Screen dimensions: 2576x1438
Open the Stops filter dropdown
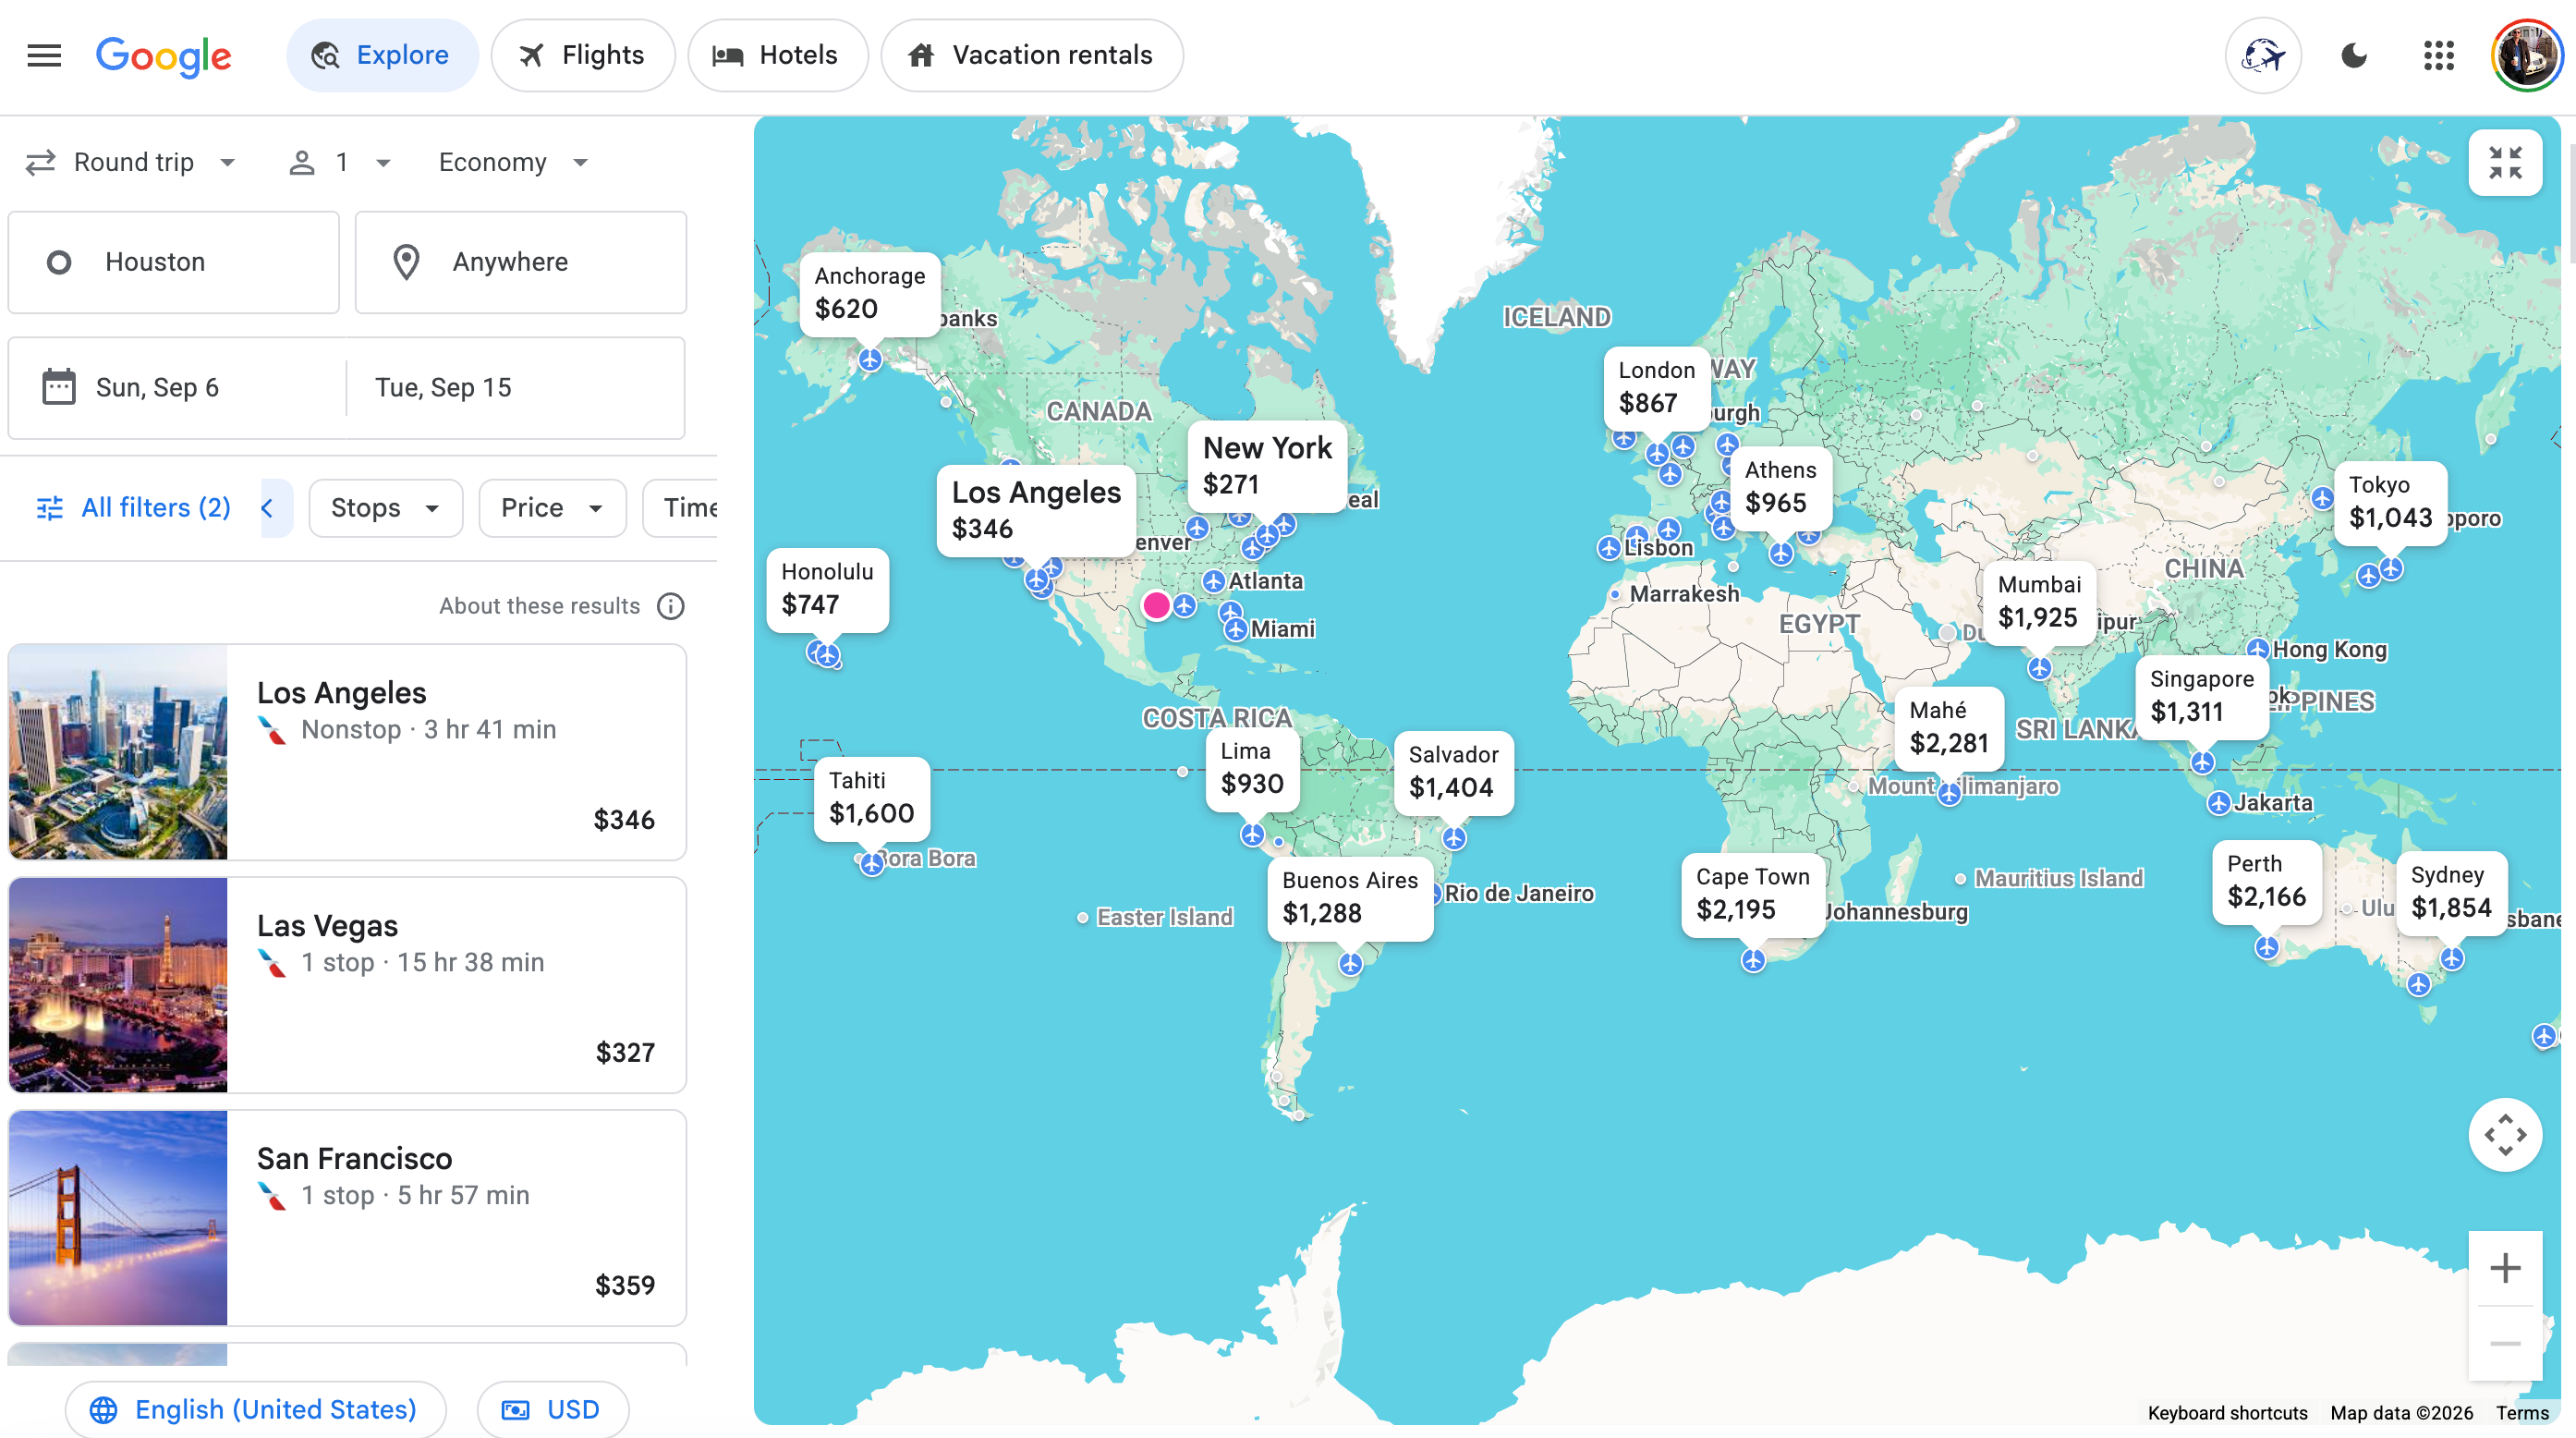point(386,508)
